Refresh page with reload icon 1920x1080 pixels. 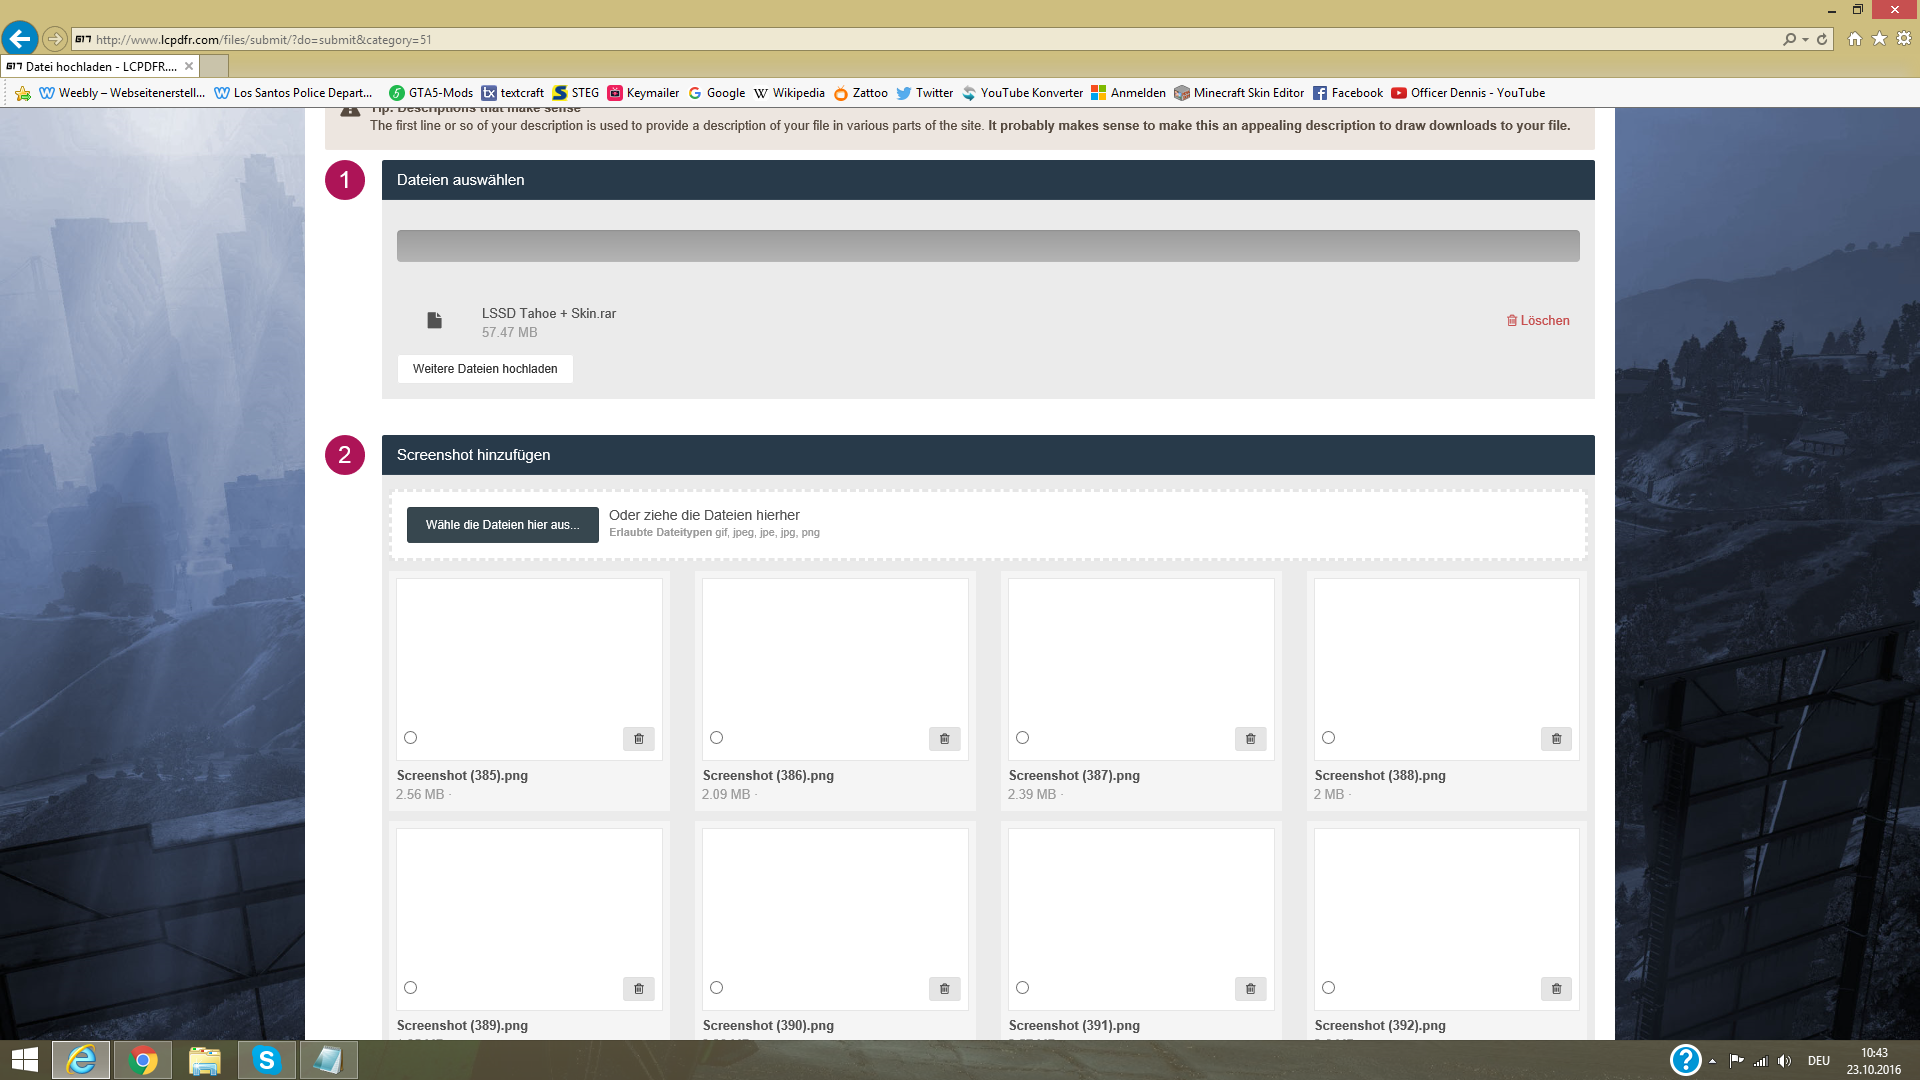coord(1822,40)
